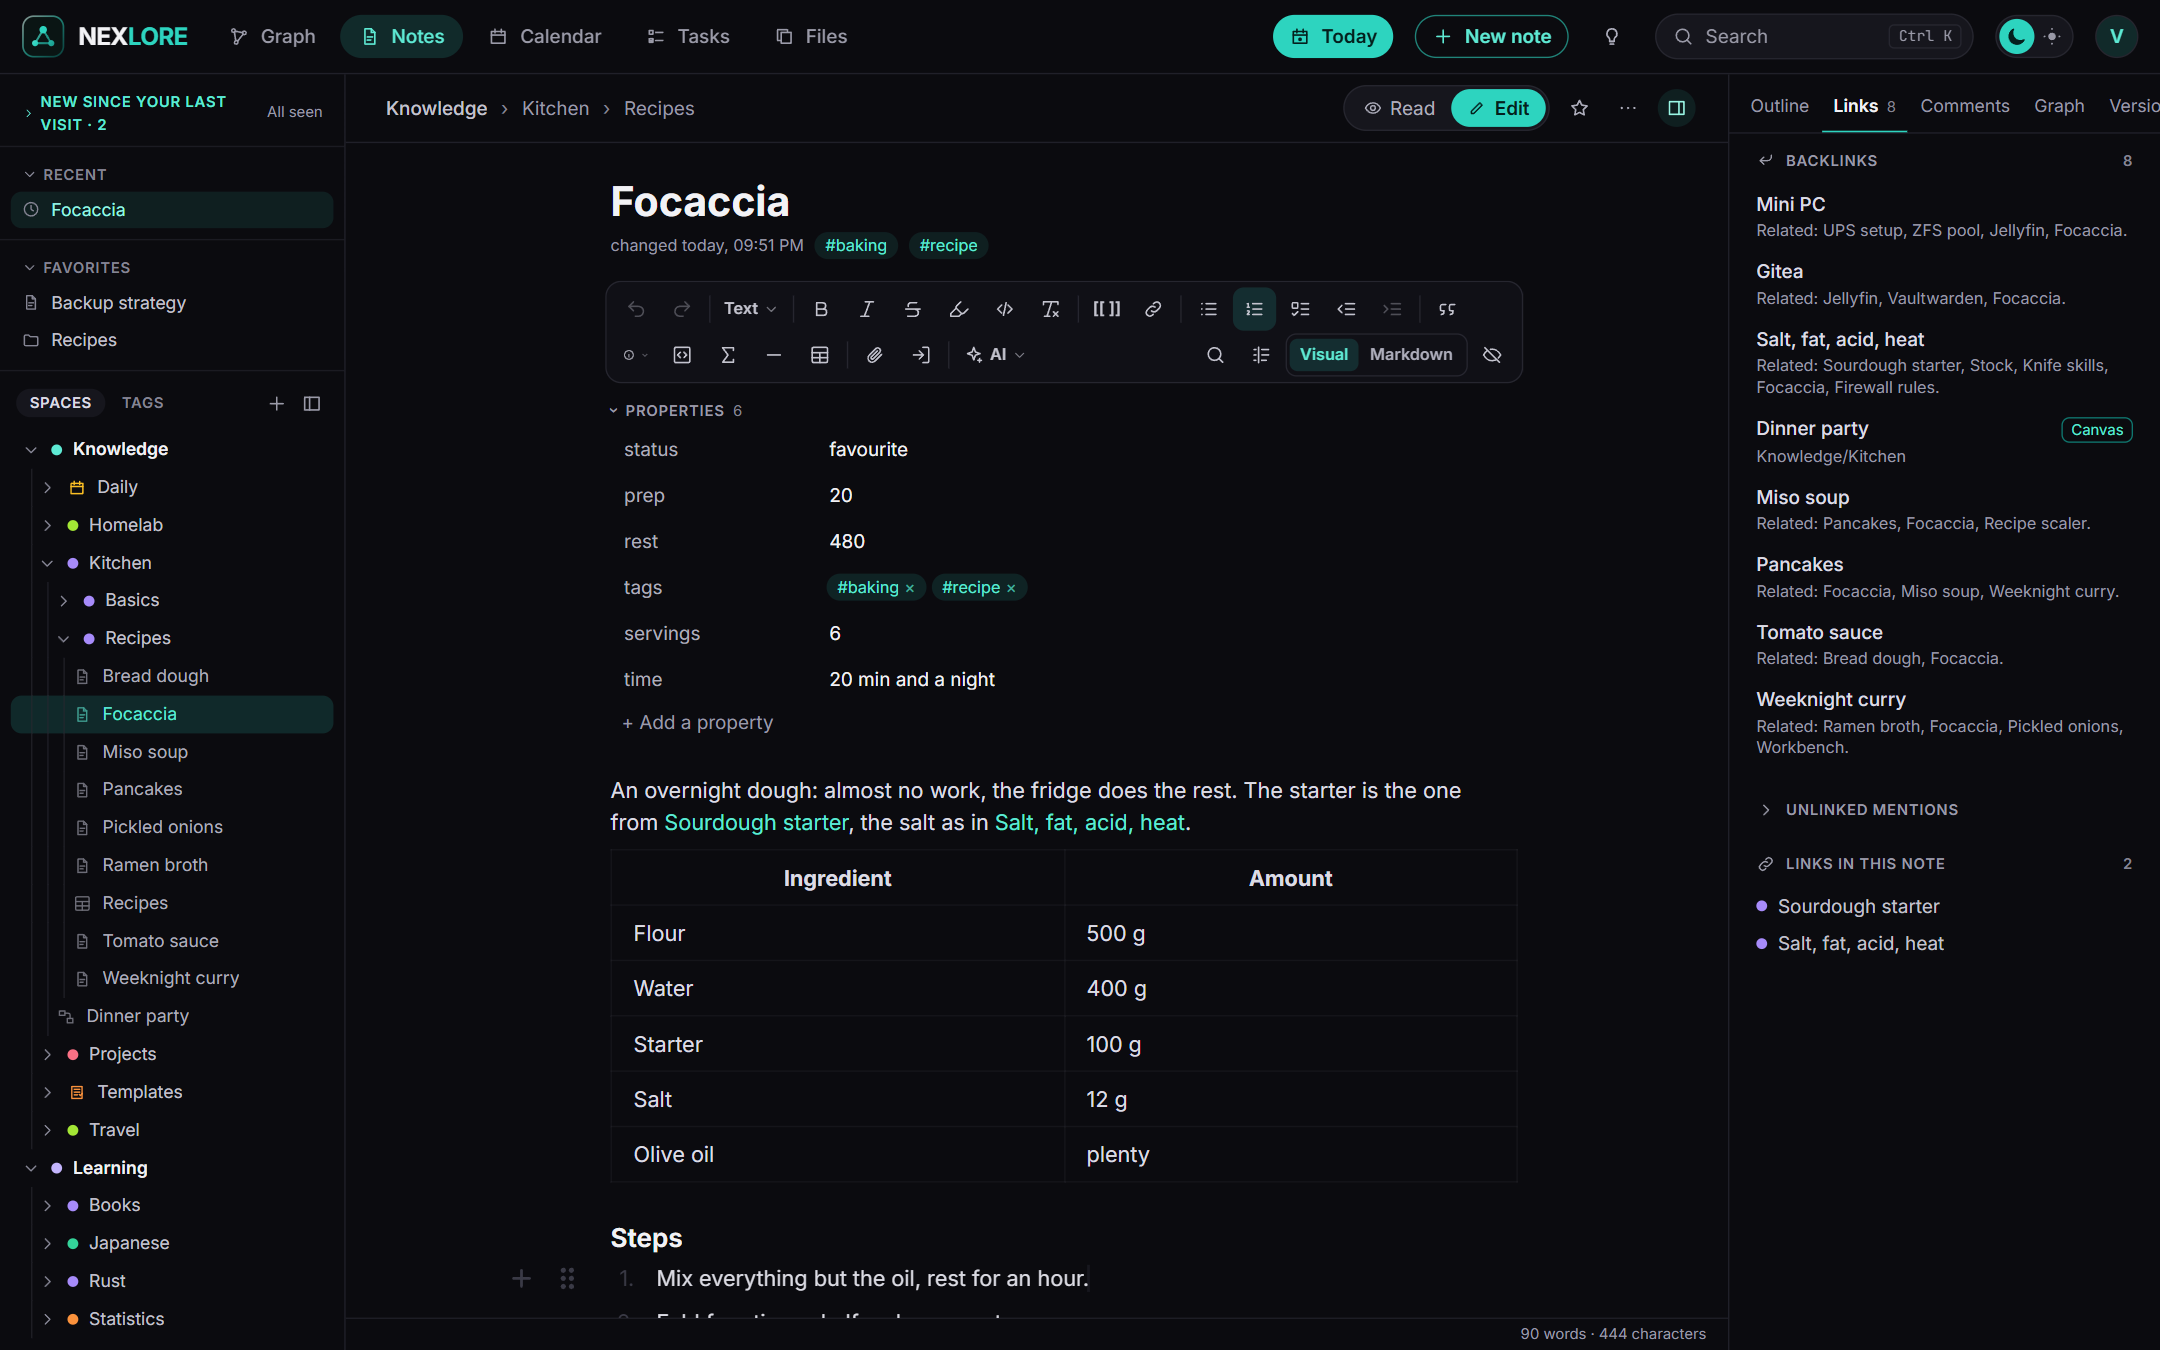
Task: Insert a math formula with sigma icon
Action: tap(728, 355)
